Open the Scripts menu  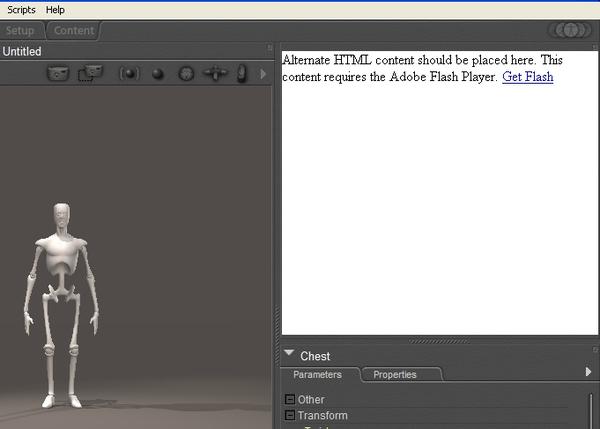tap(21, 10)
